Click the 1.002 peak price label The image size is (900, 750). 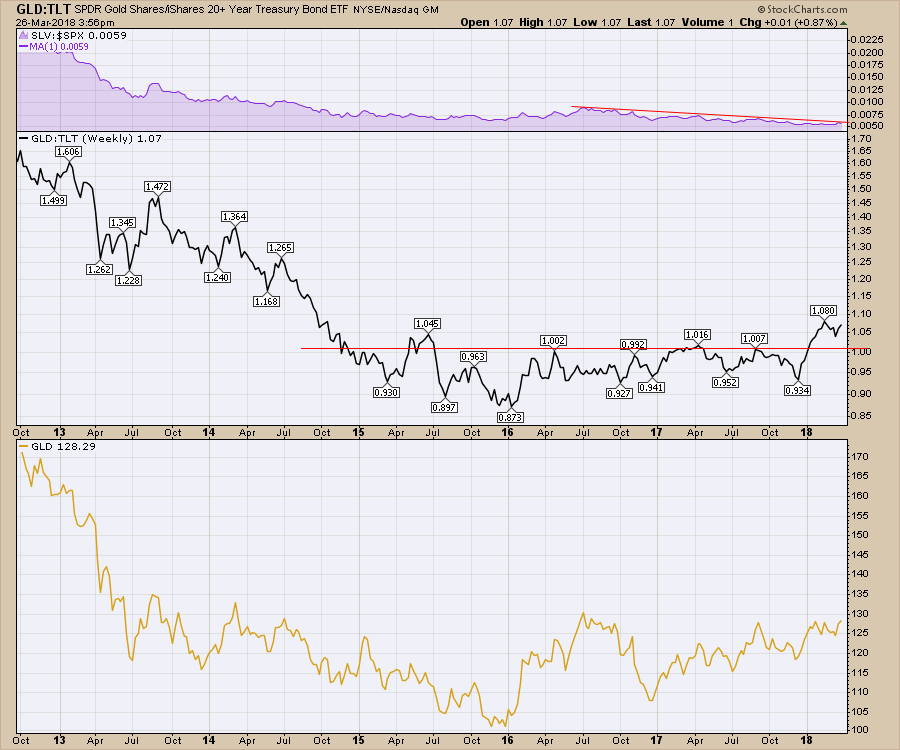(553, 341)
